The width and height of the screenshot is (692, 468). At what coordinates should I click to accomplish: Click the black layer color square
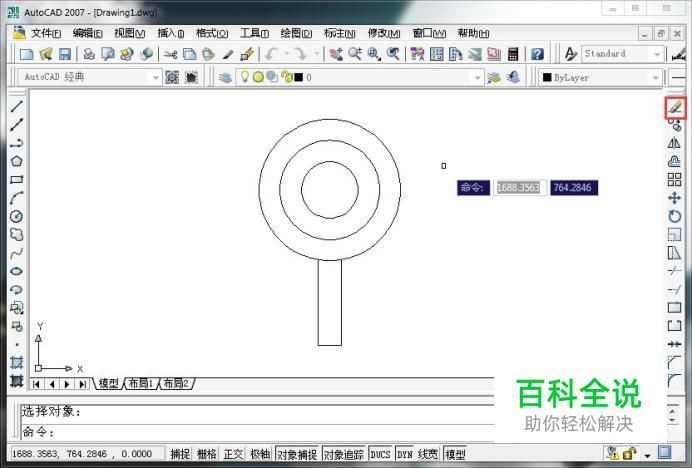click(299, 77)
